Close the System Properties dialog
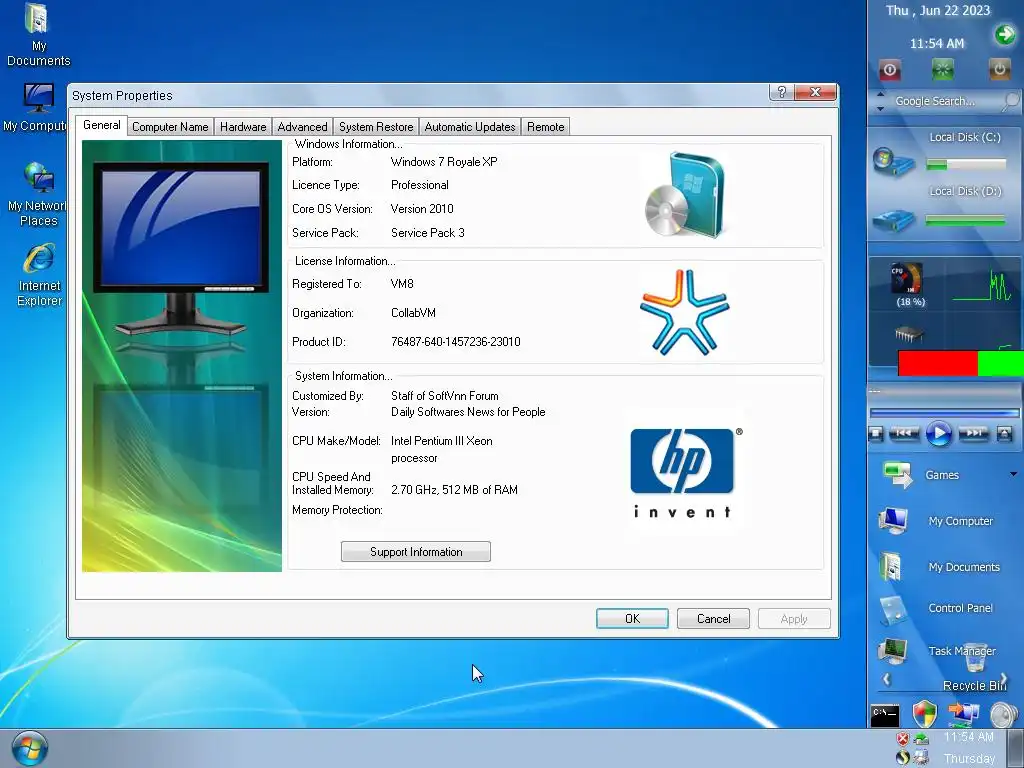 [816, 92]
